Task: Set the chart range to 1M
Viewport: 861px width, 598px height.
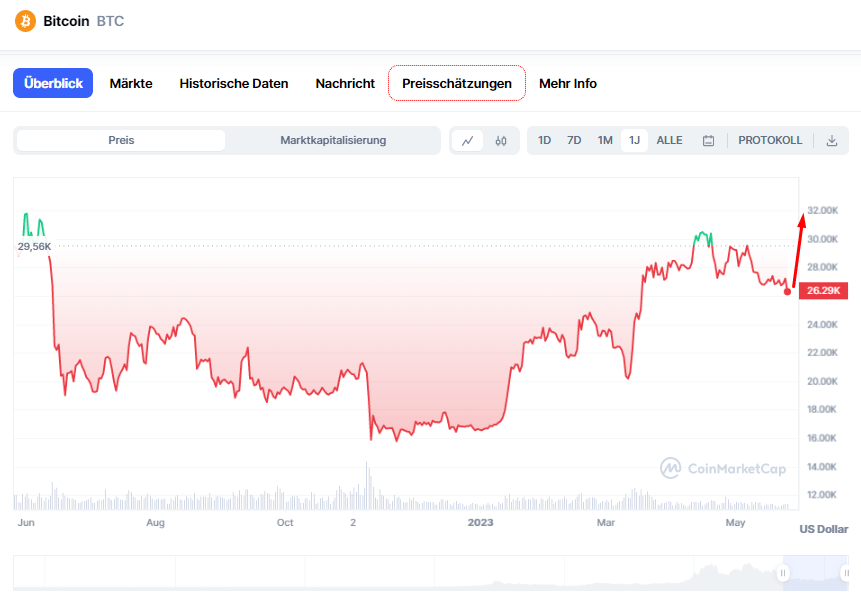Action: pyautogui.click(x=605, y=141)
